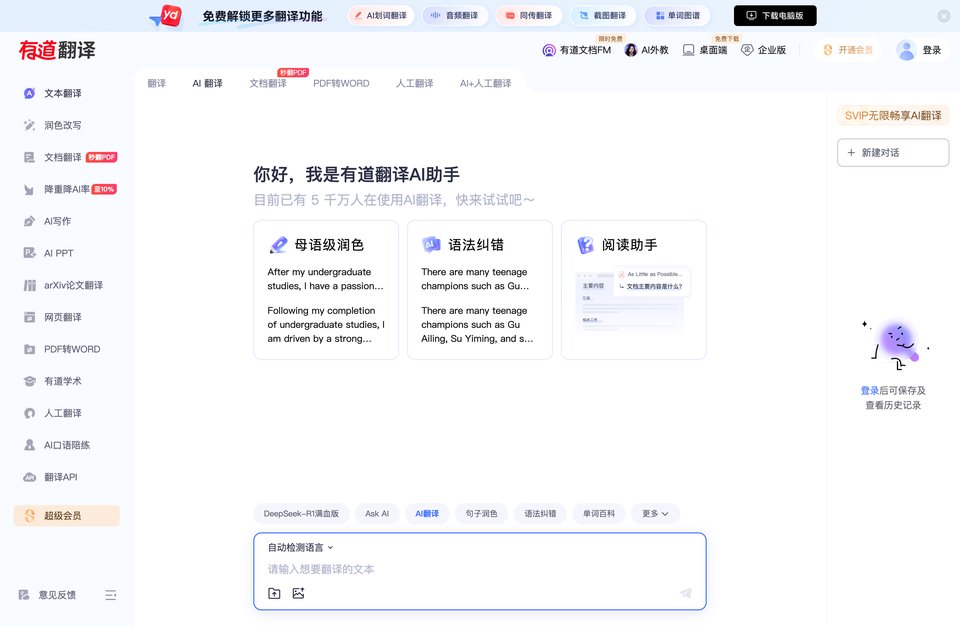Open 翻译API in the sidebar
This screenshot has width=960, height=627.
click(x=51, y=477)
